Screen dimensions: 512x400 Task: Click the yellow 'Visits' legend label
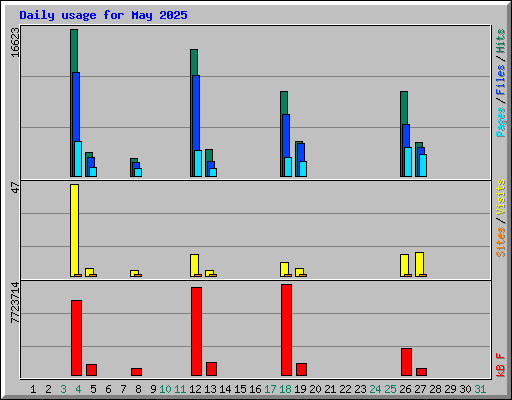[x=500, y=197]
